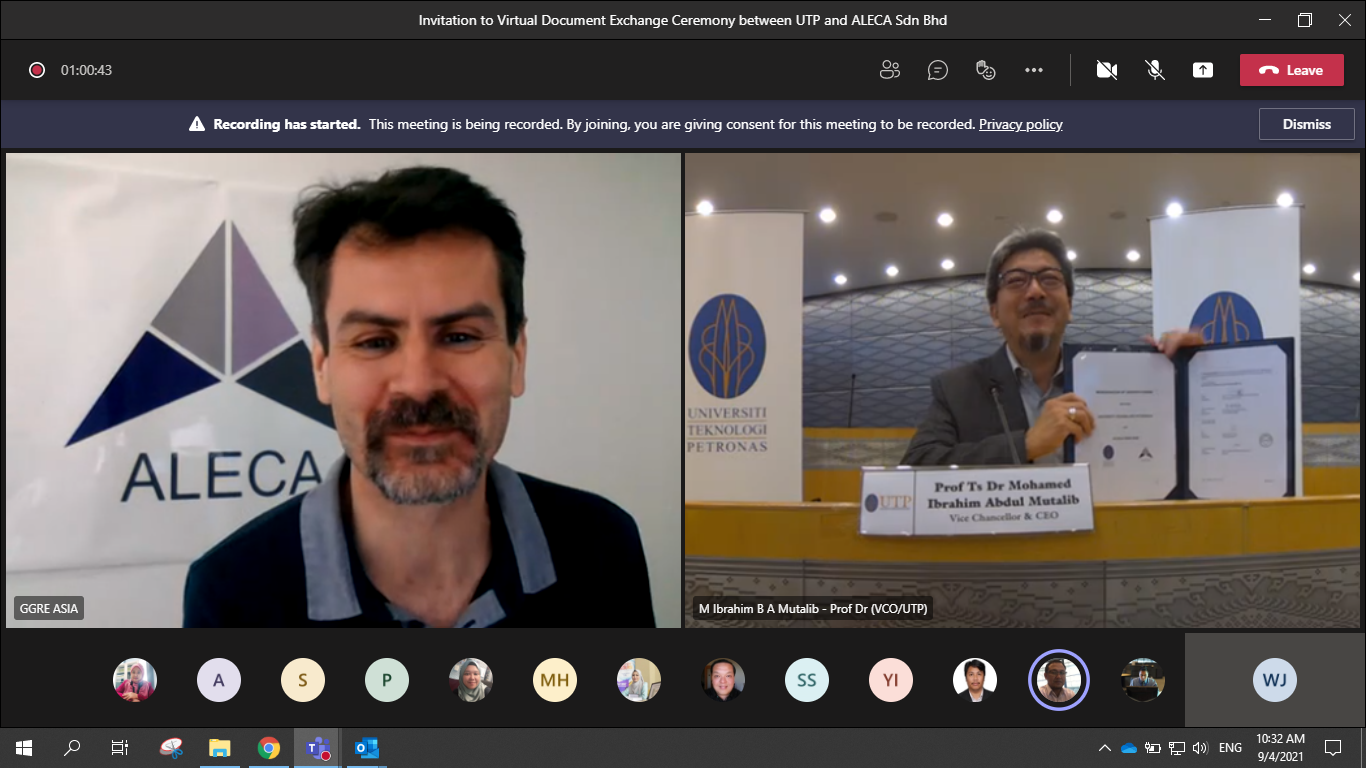Click the M Ibrahim B A Mutalib name label
The image size is (1366, 768).
pos(813,608)
